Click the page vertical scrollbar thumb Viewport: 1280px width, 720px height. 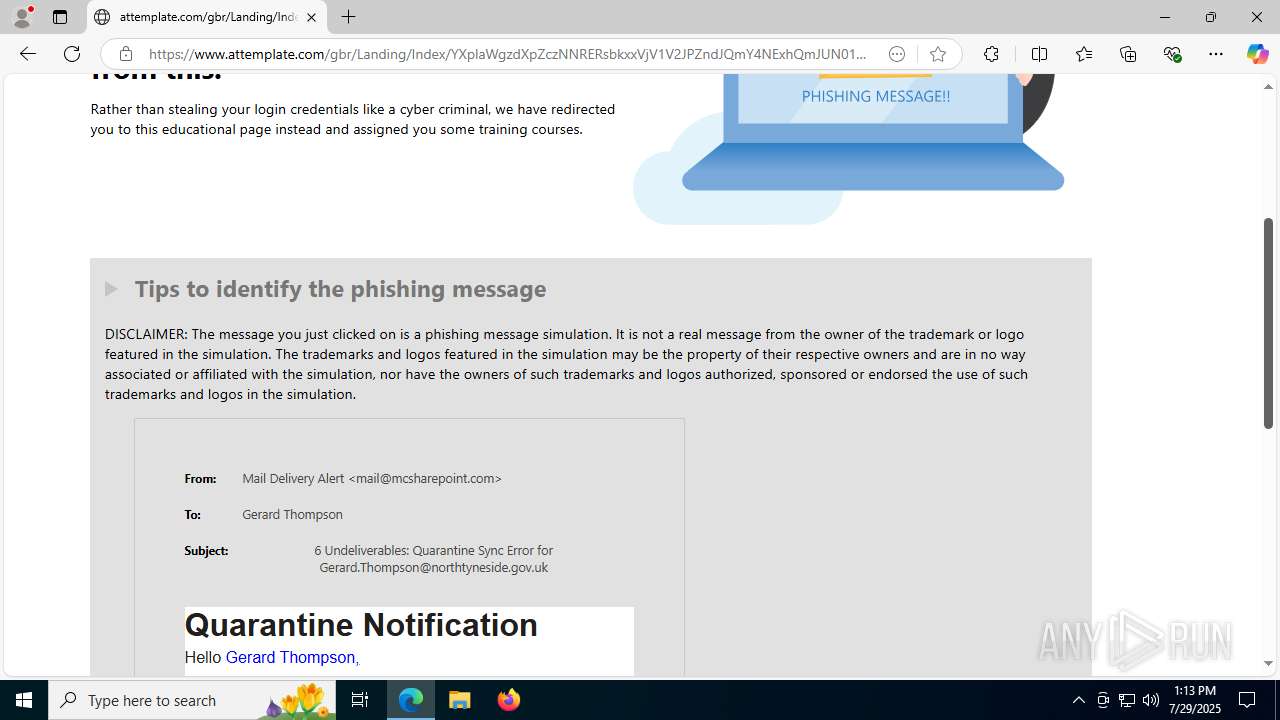[1268, 322]
